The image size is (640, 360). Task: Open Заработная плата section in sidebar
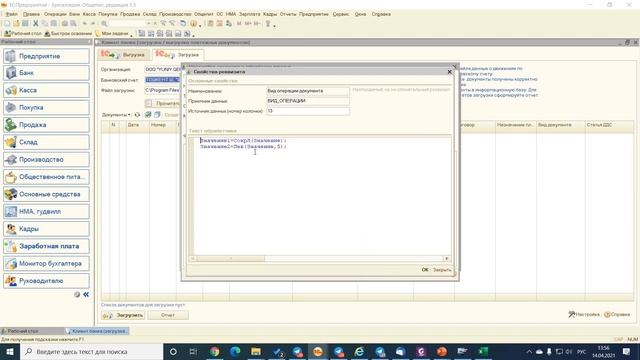tap(46, 246)
